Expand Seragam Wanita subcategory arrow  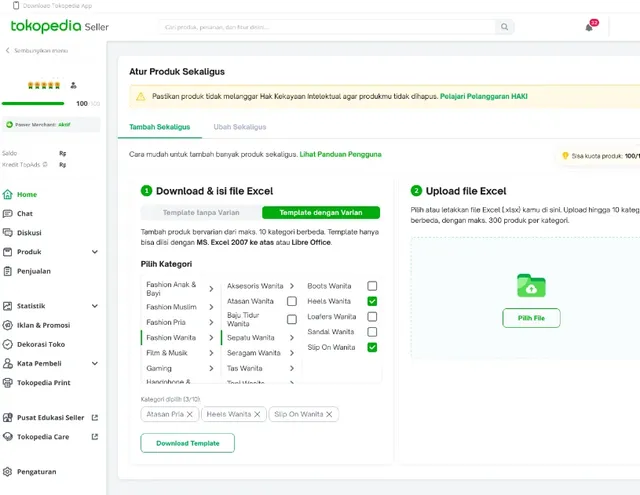coord(292,353)
